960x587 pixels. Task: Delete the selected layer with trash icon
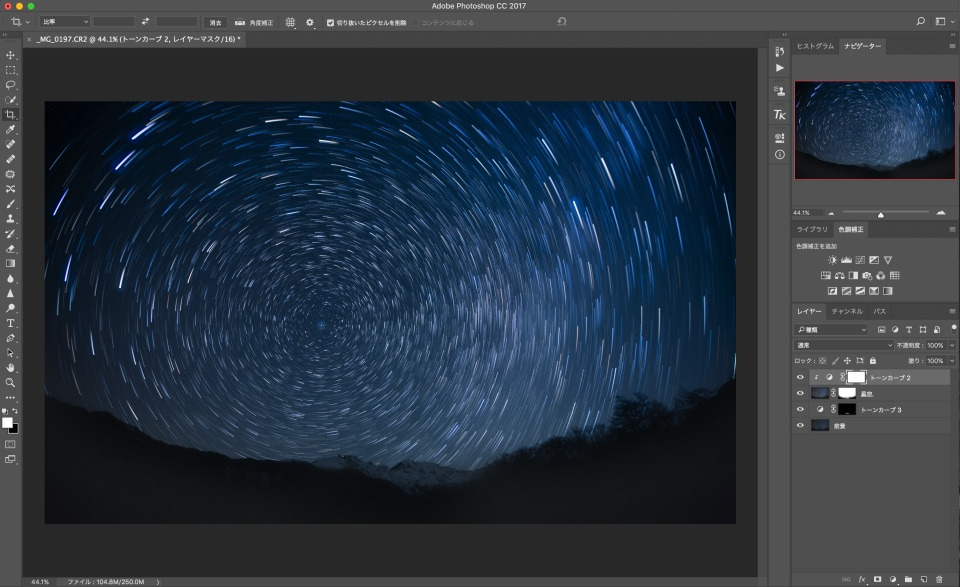[939, 579]
